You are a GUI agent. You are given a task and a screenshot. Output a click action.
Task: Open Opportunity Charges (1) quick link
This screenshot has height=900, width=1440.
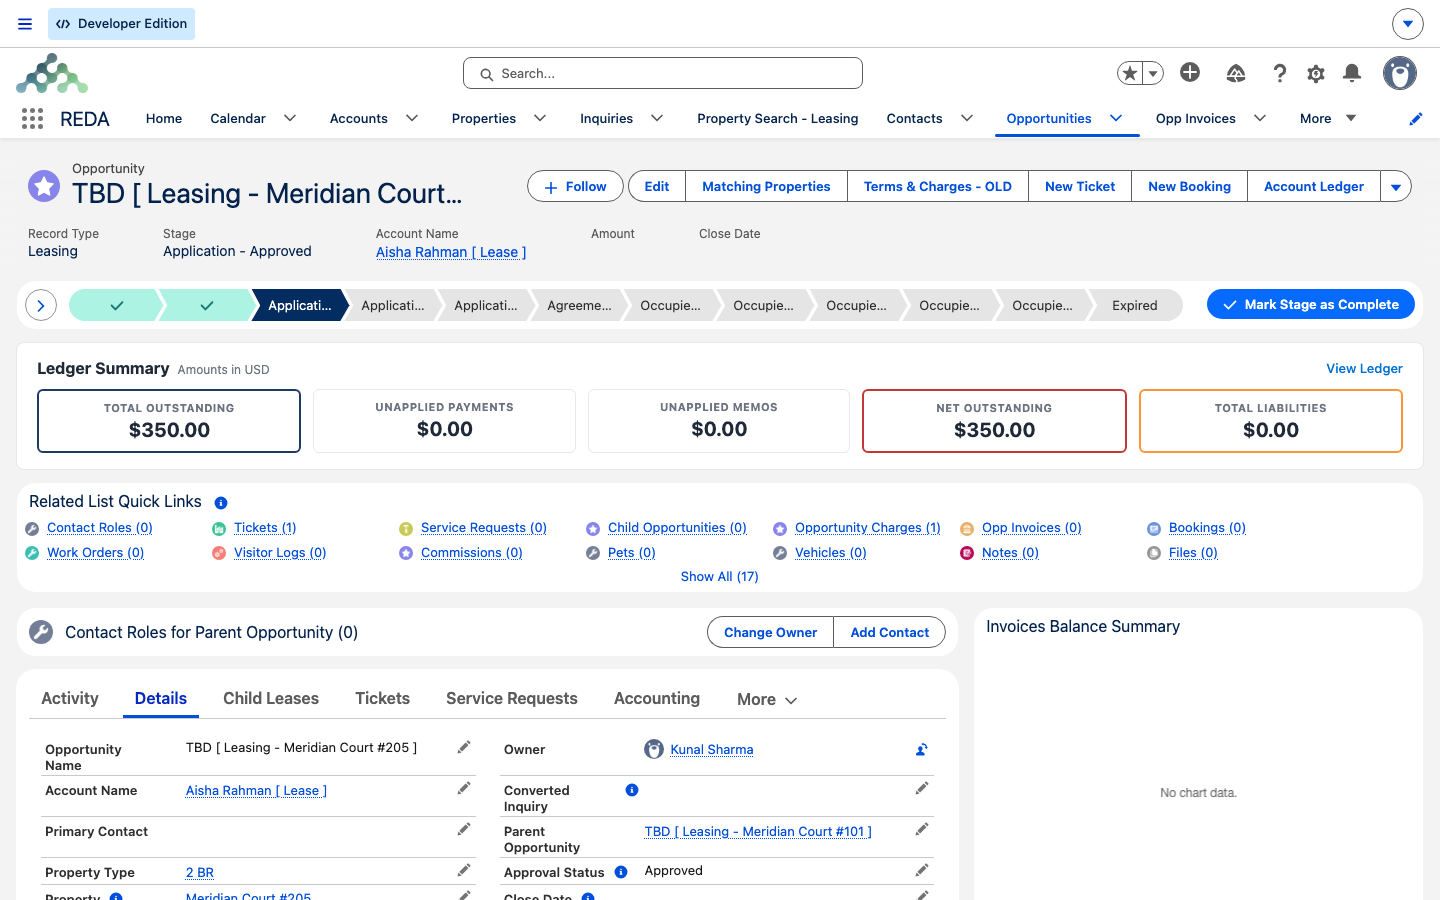(x=868, y=528)
